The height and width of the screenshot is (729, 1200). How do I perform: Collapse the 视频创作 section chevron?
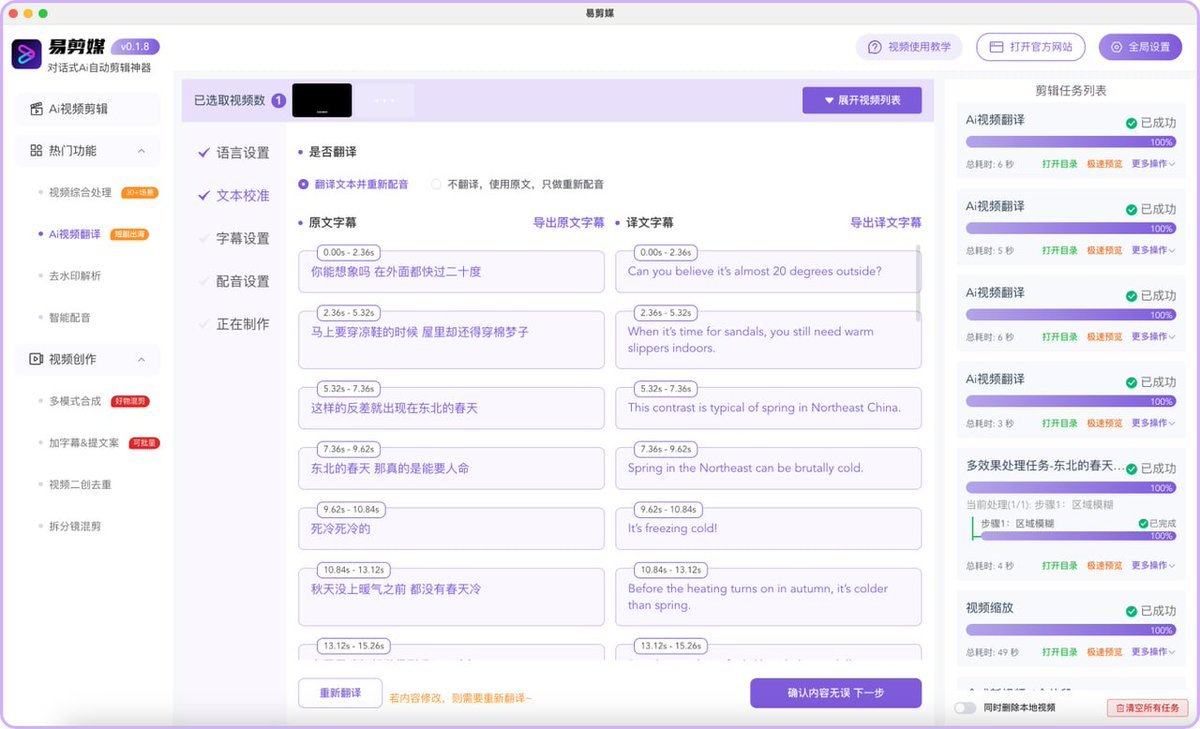[x=141, y=359]
